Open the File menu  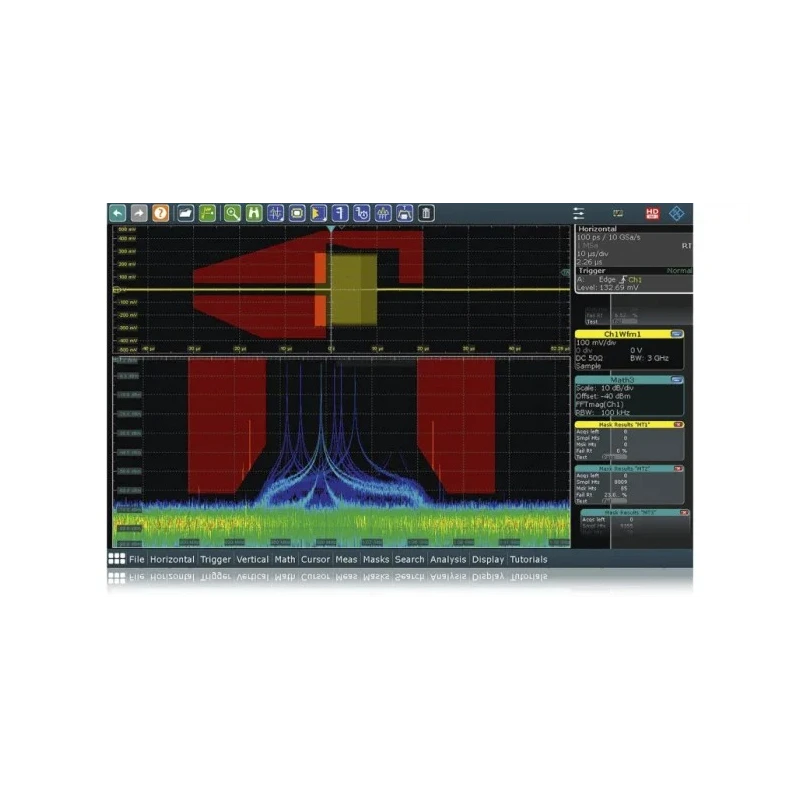coord(136,559)
